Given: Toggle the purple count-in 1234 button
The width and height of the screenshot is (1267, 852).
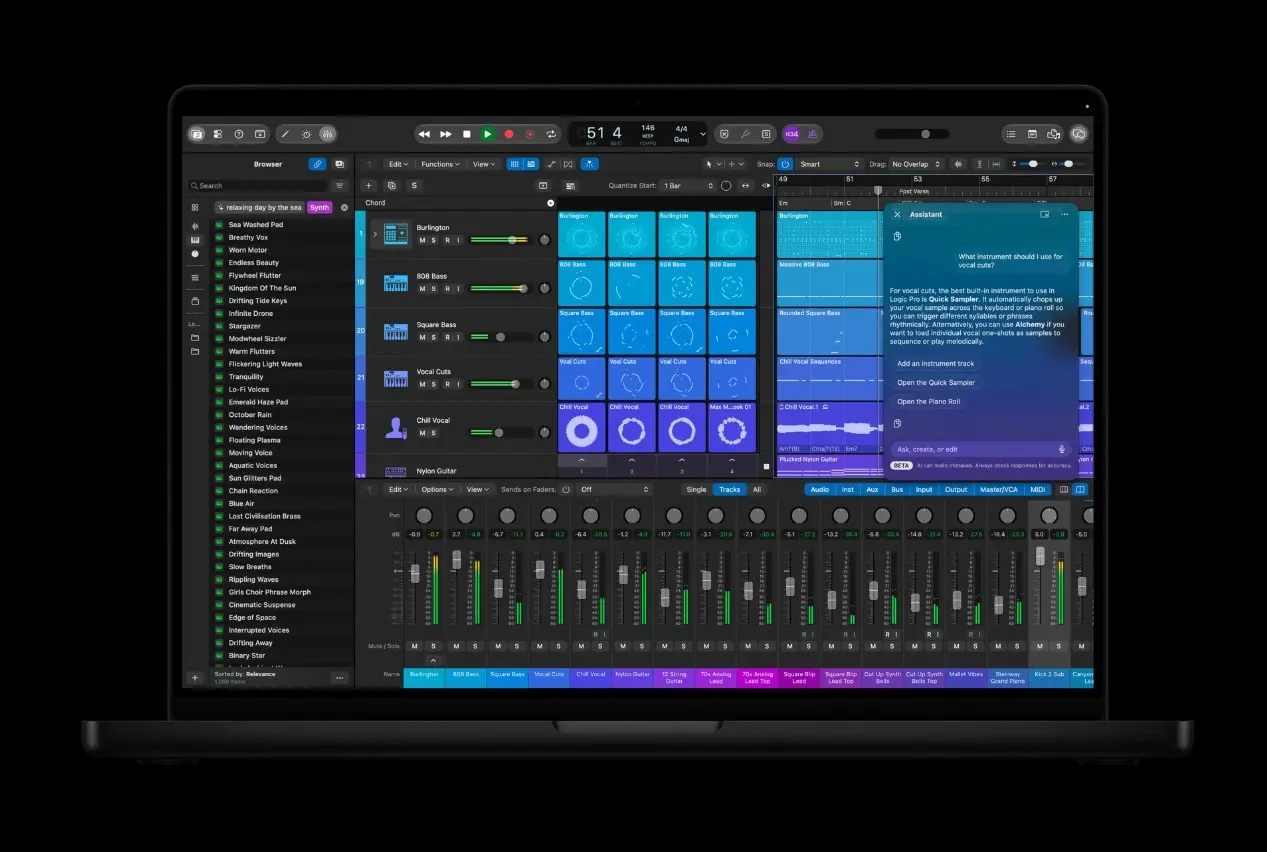Looking at the screenshot, I should point(792,134).
